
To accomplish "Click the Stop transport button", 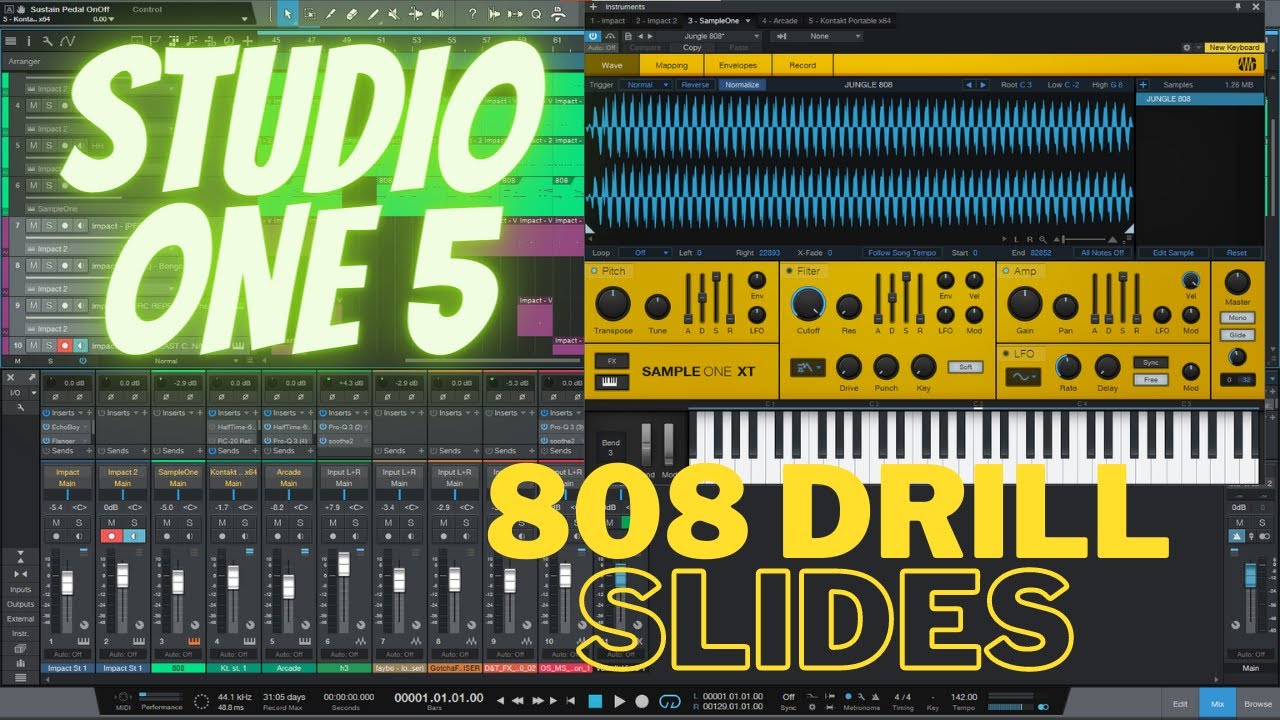I will tap(596, 701).
